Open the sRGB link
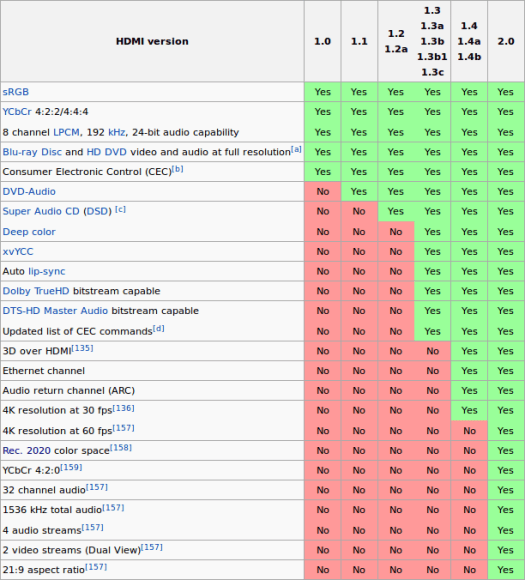The height and width of the screenshot is (580, 525). [x=16, y=92]
